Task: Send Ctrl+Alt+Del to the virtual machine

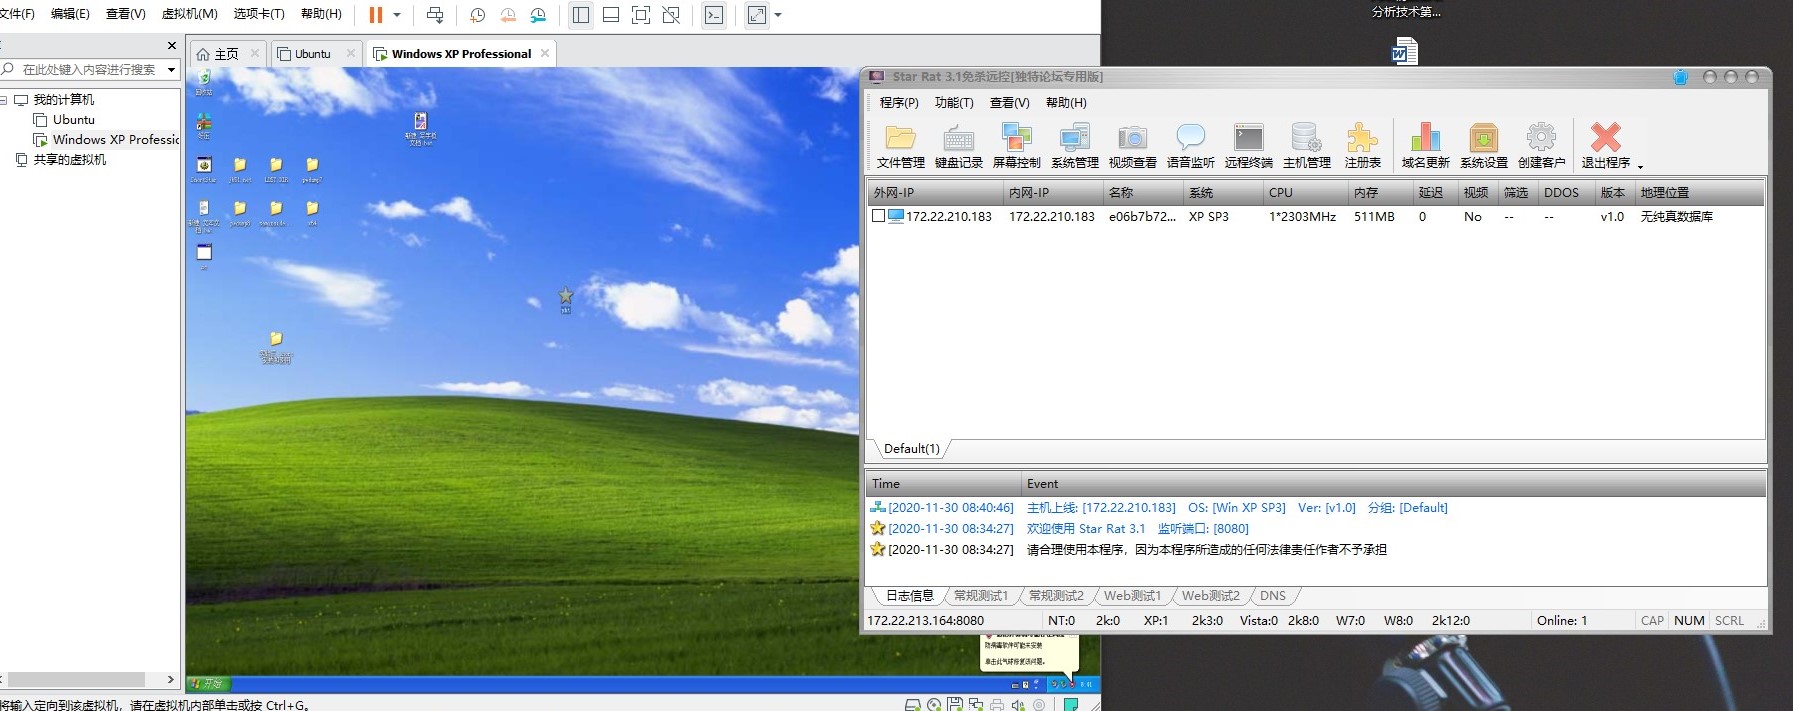Action: coord(435,15)
